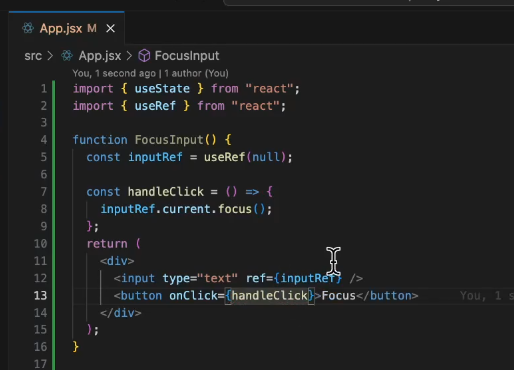The height and width of the screenshot is (370, 514).
Task: Click line number 13 in the gutter
Action: coord(40,296)
